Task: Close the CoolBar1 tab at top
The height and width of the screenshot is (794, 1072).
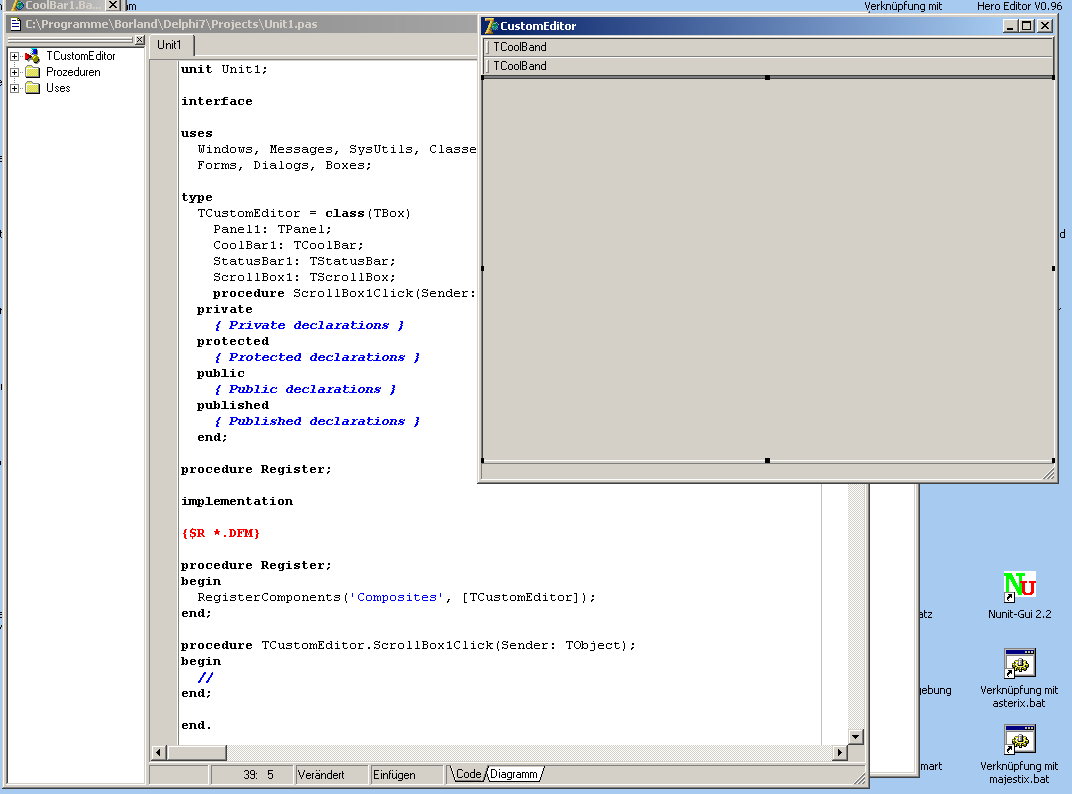Action: (113, 6)
